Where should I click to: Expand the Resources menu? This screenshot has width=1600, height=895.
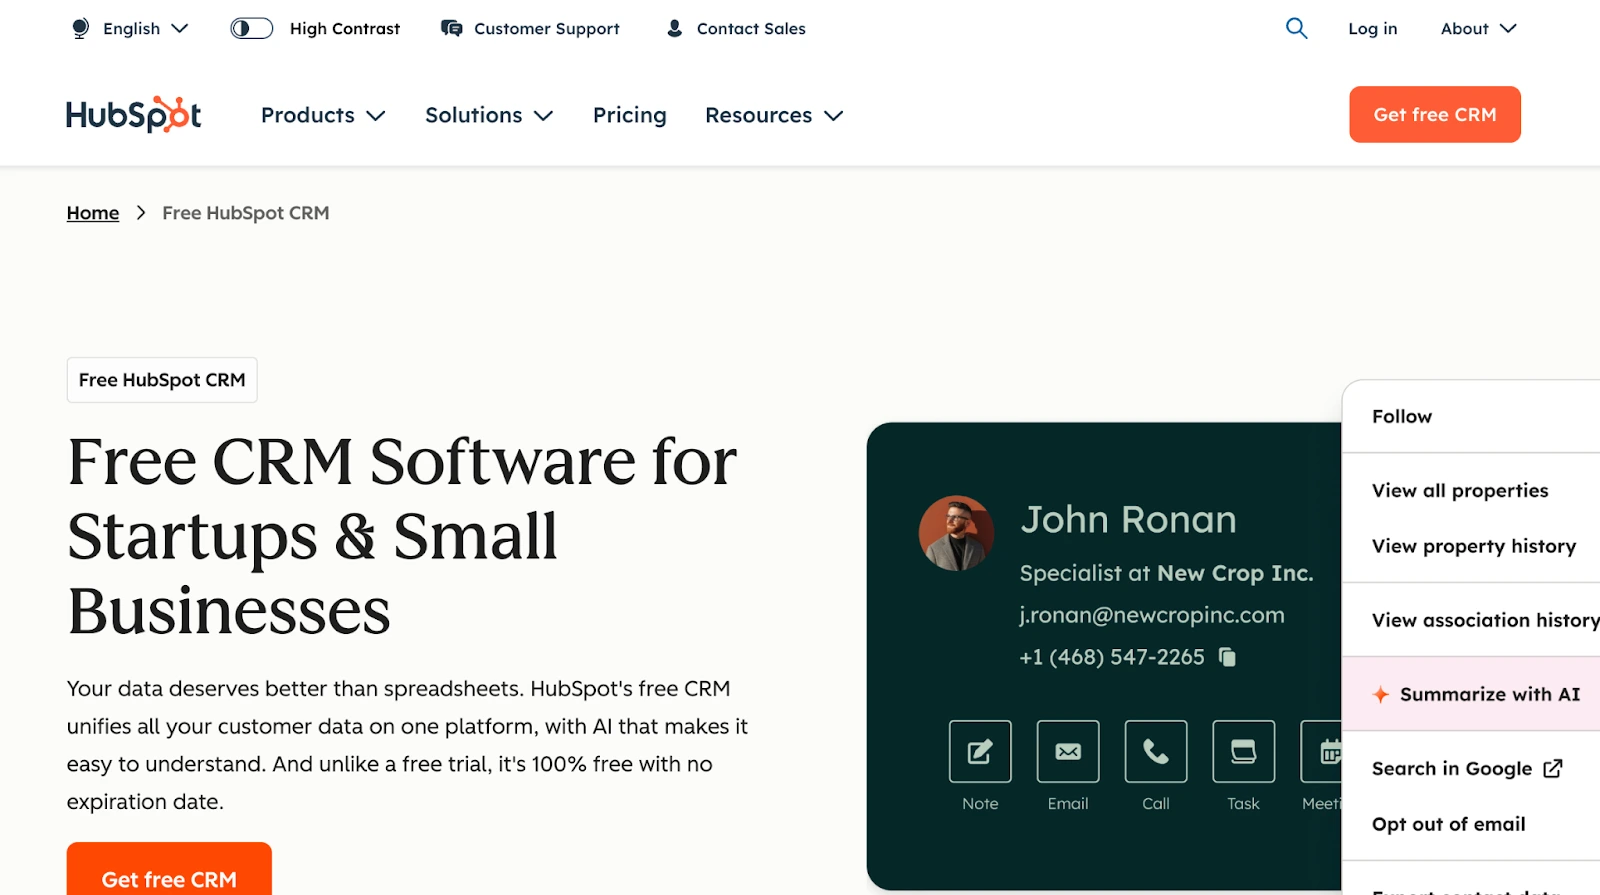[774, 115]
